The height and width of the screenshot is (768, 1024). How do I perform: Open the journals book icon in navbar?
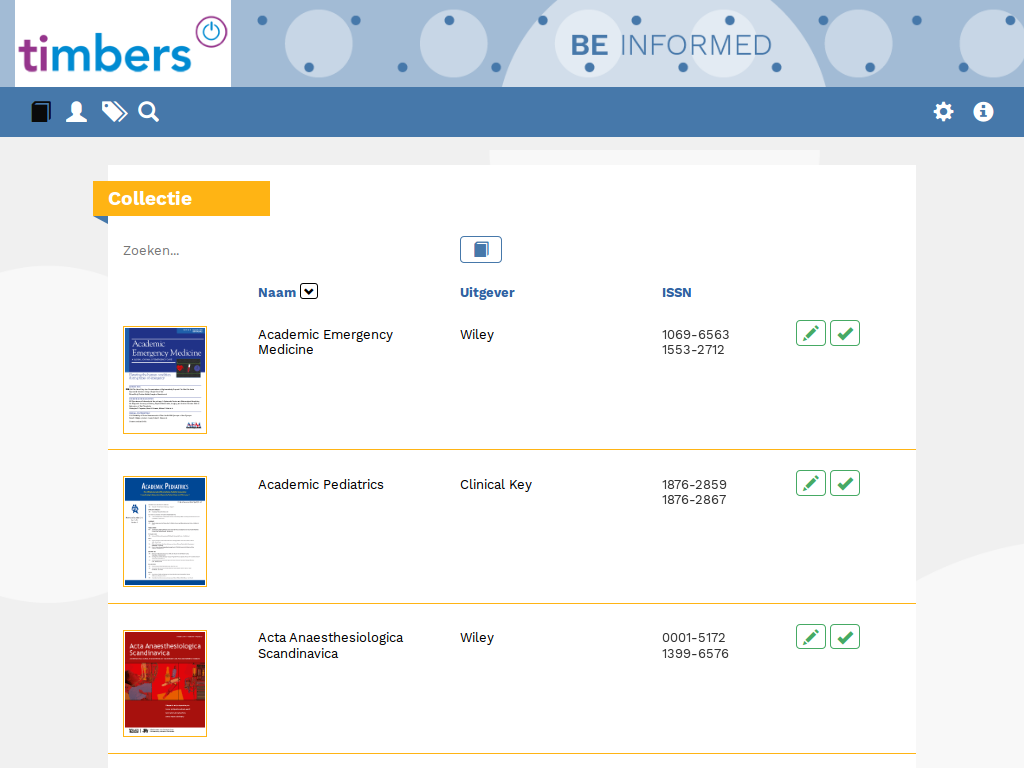pos(40,112)
